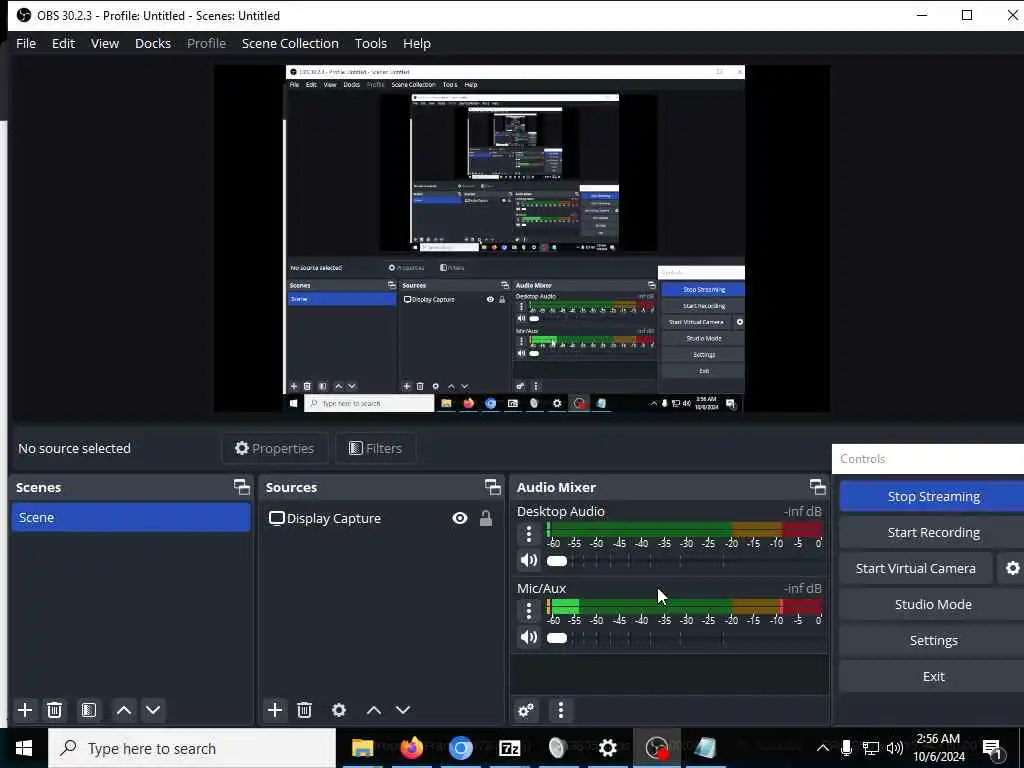The height and width of the screenshot is (768, 1024).
Task: Remove selected scene with trash icon
Action: click(x=55, y=710)
